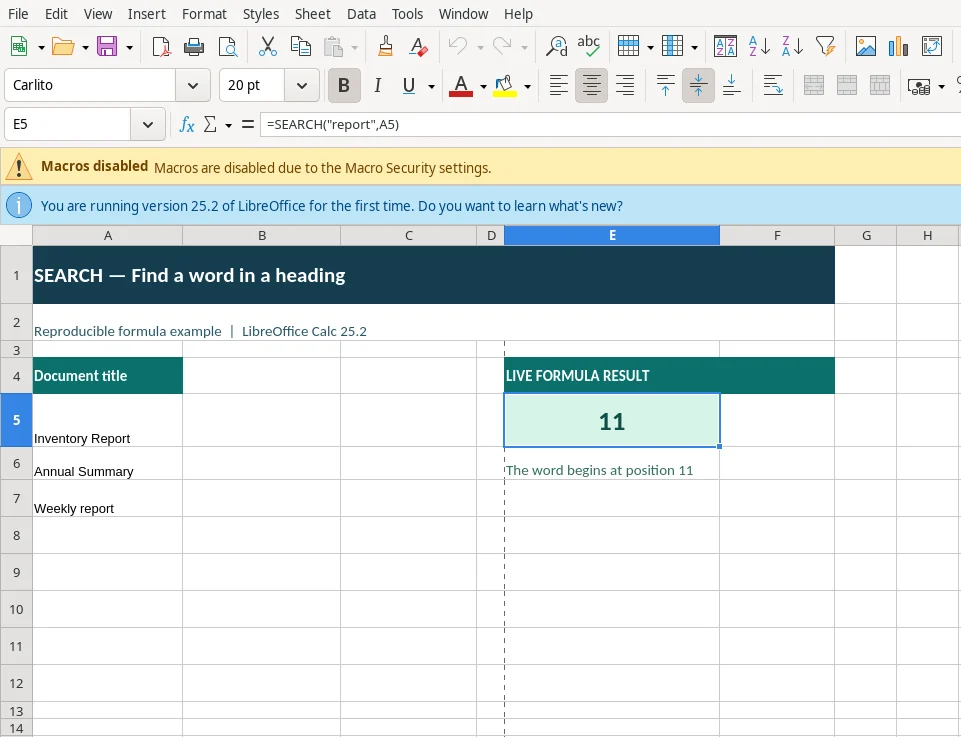The width and height of the screenshot is (961, 737).
Task: Toggle Bold formatting
Action: coord(344,86)
